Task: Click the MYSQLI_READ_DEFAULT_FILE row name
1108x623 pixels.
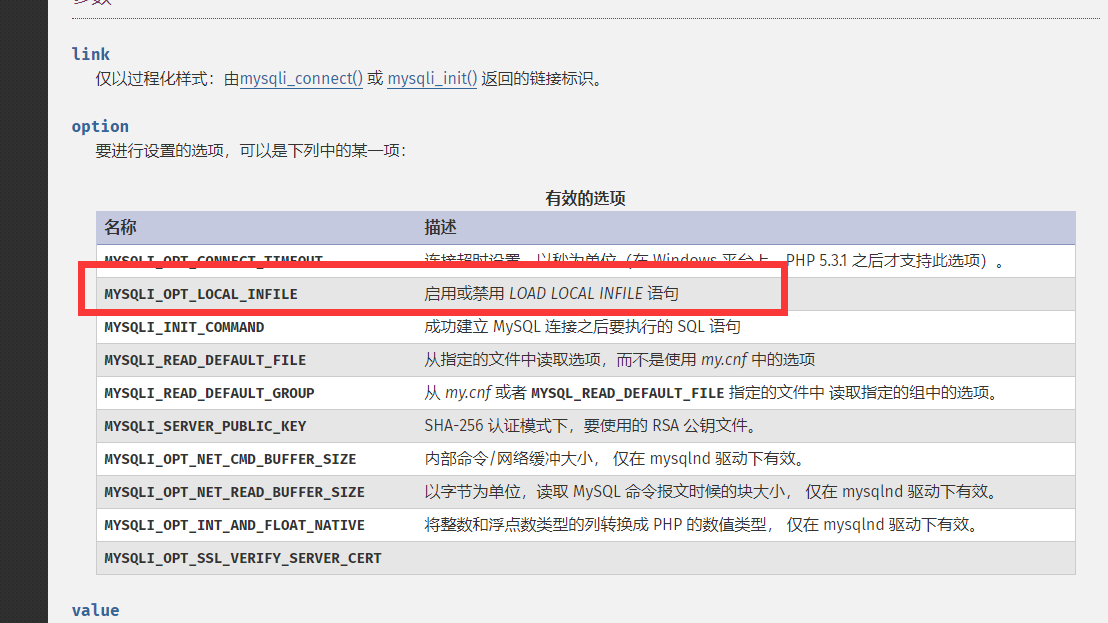Action: [205, 360]
